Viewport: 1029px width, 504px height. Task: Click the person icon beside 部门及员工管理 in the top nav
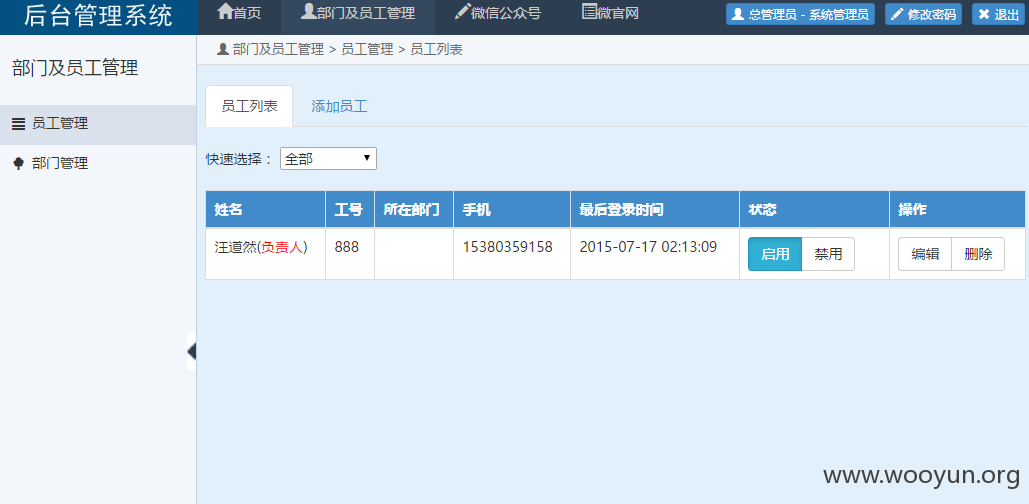(x=308, y=11)
